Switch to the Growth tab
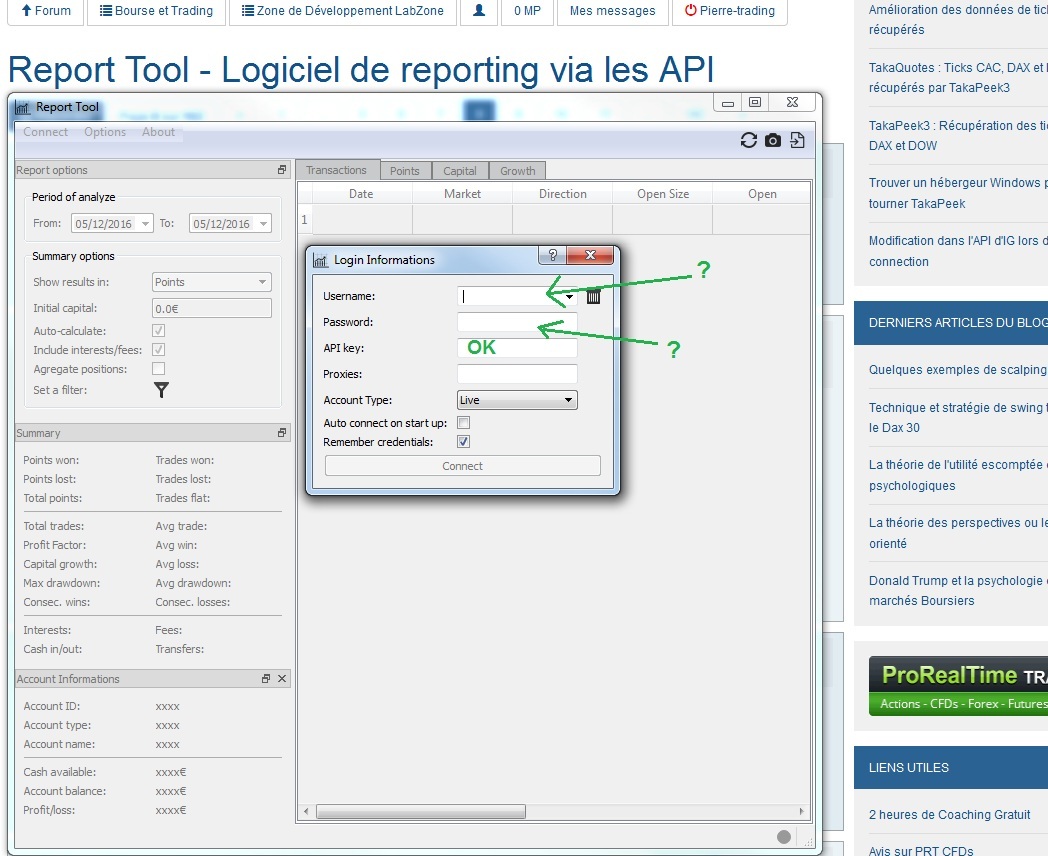The width and height of the screenshot is (1048, 856). (x=517, y=171)
